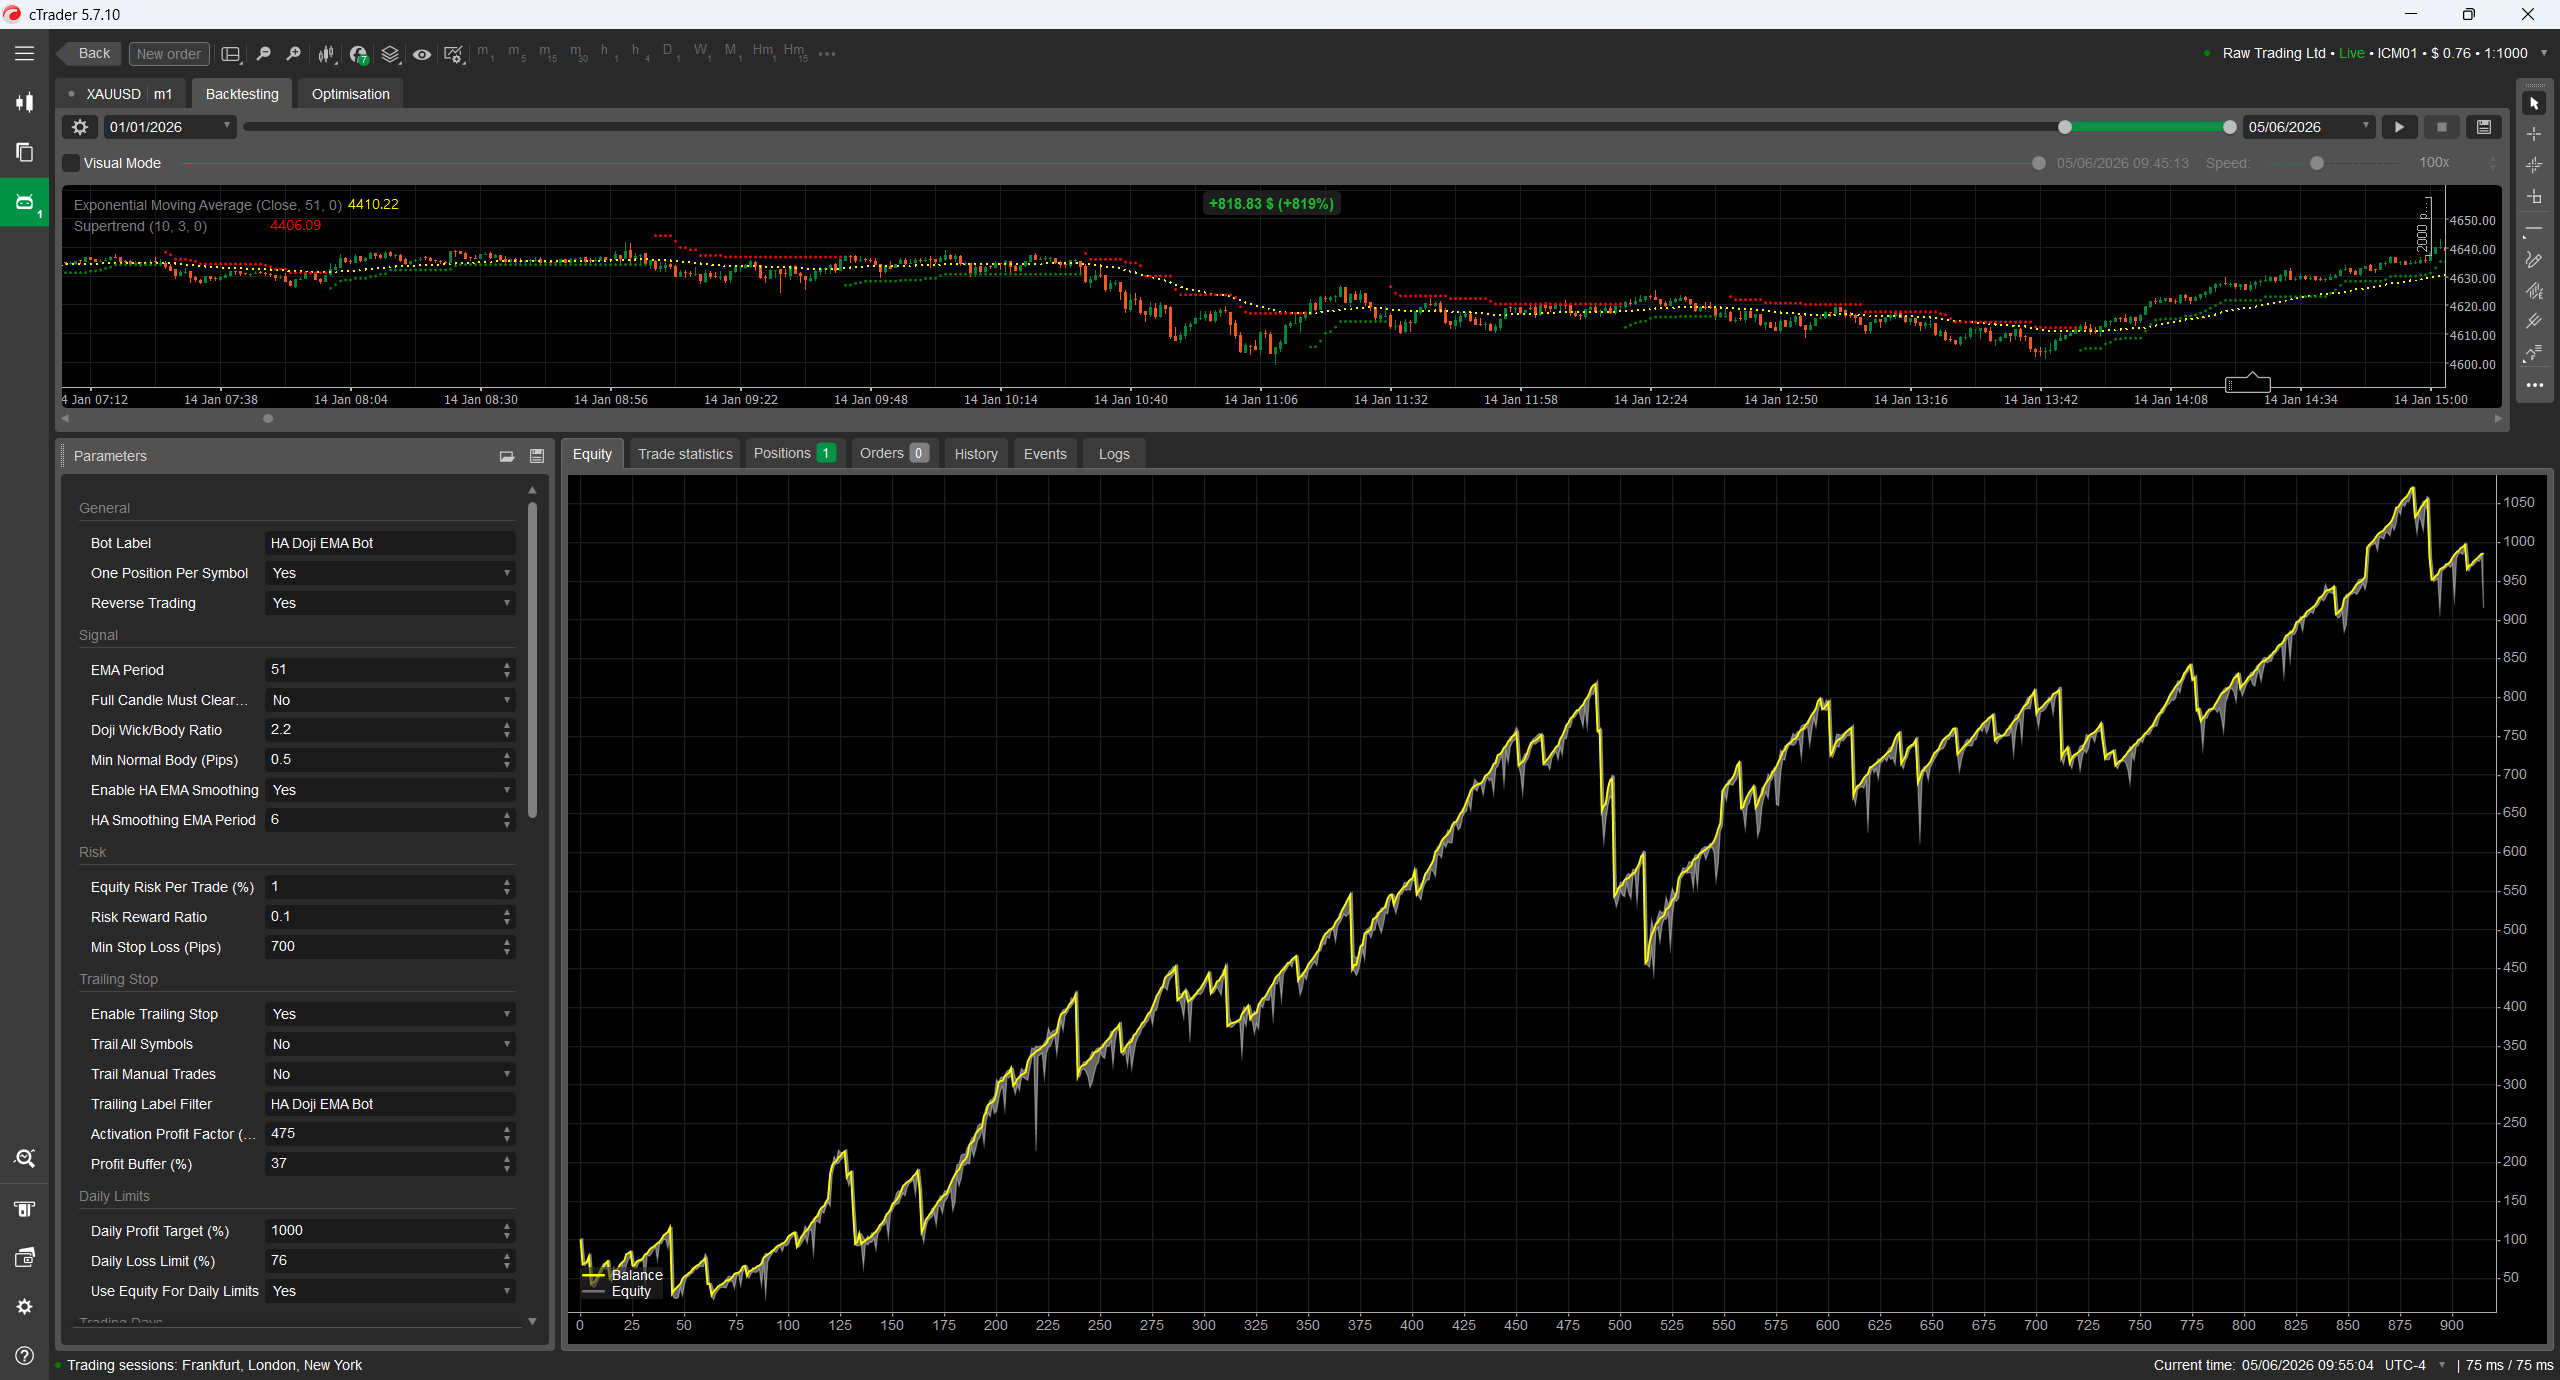
Task: Switch to the Logs tab
Action: coord(1114,454)
